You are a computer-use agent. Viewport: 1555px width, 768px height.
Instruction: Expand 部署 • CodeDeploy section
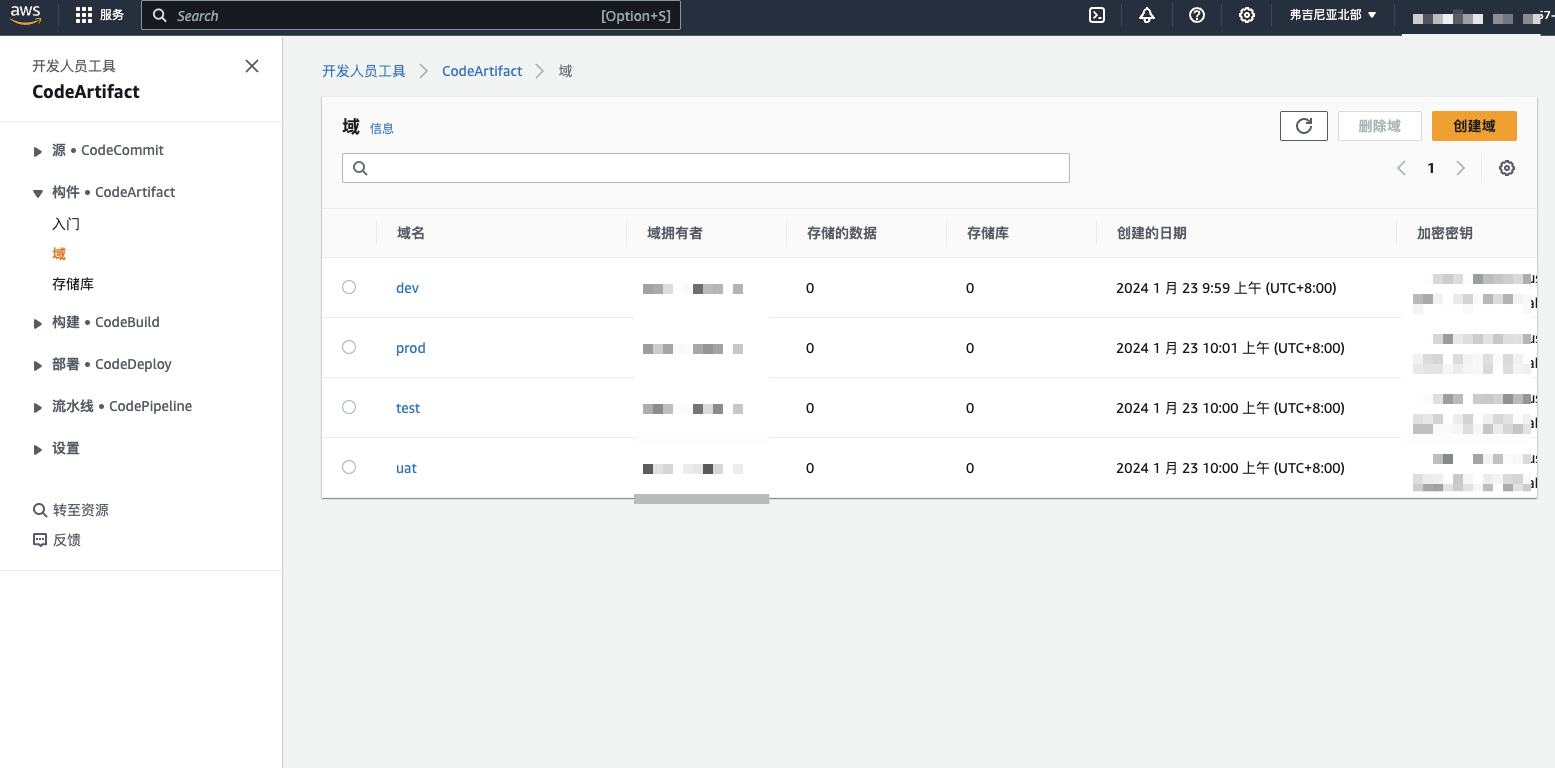point(38,365)
